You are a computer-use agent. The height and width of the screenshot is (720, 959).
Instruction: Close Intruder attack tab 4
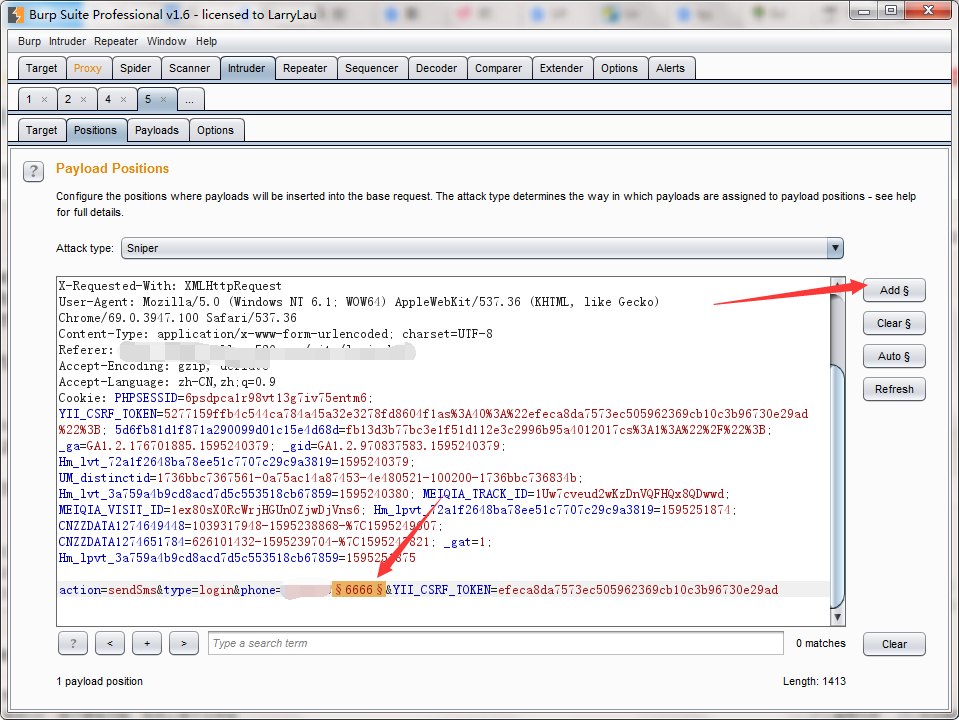[x=124, y=99]
